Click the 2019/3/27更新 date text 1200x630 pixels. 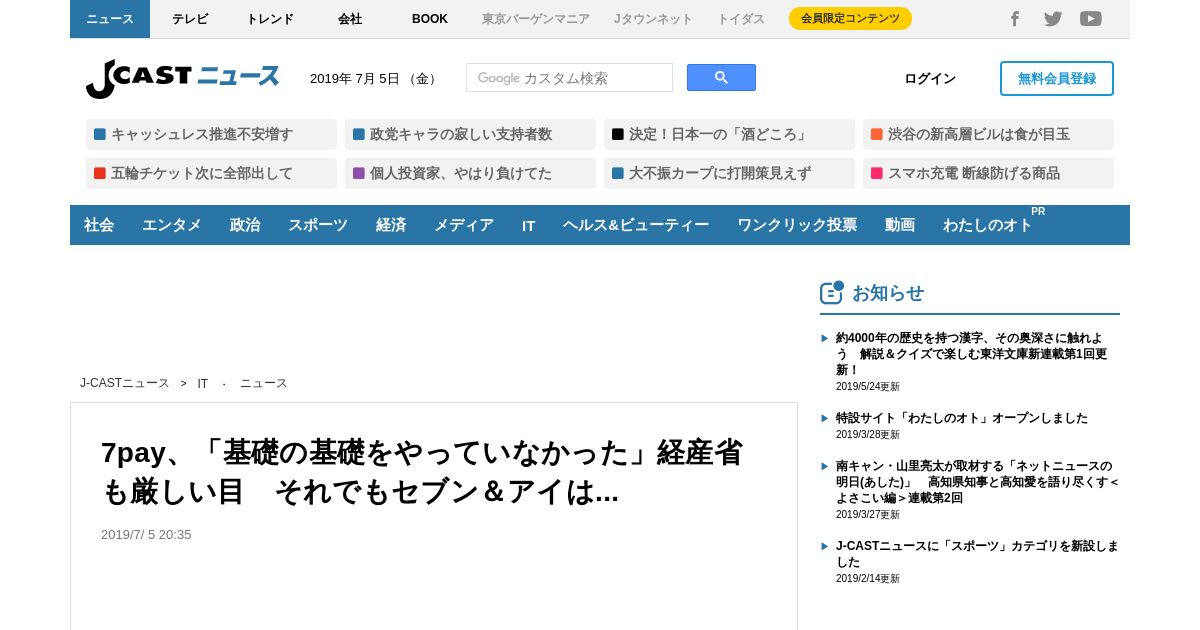click(868, 514)
